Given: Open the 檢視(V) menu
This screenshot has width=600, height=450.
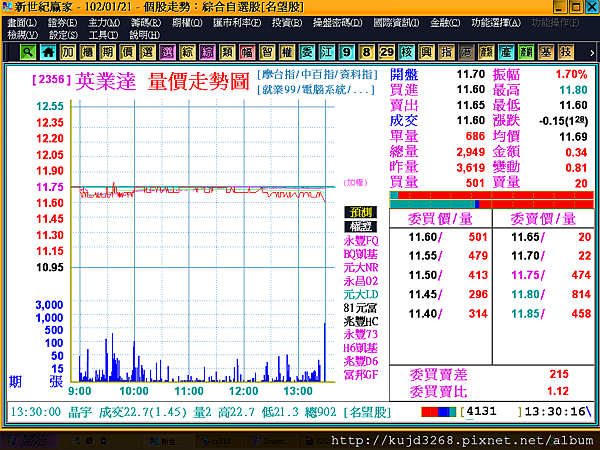Looking at the screenshot, I should 23,35.
